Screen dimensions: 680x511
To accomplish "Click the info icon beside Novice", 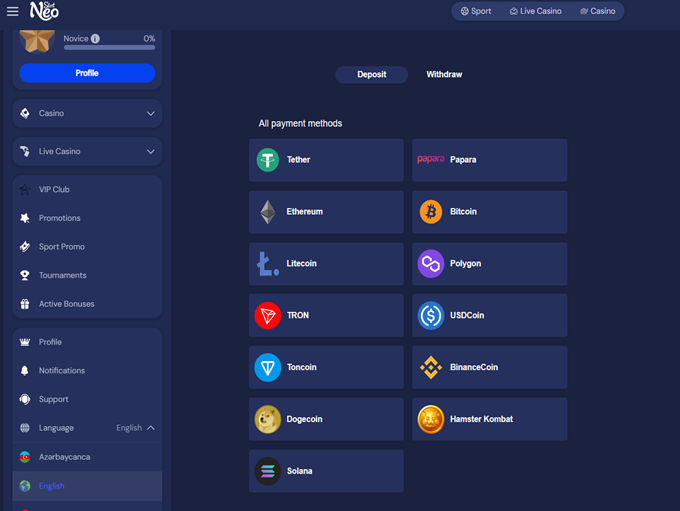I will 95,39.
